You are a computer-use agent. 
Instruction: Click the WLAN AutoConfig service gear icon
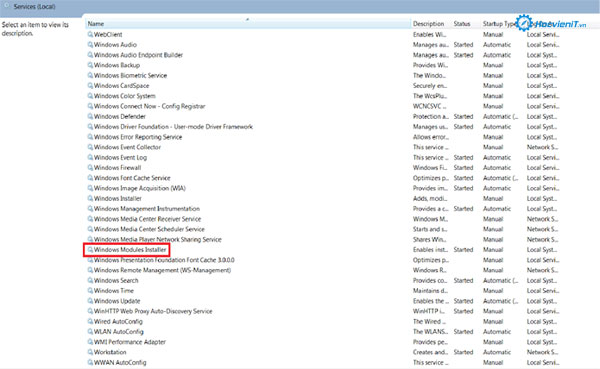(x=90, y=332)
